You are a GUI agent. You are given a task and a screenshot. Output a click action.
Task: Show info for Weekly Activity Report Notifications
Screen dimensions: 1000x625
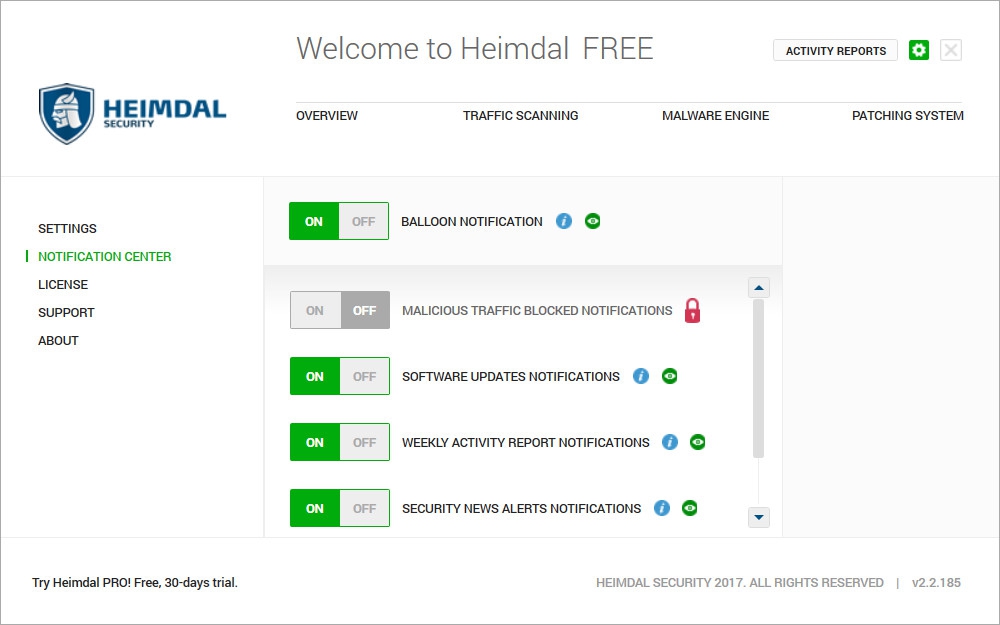(670, 442)
